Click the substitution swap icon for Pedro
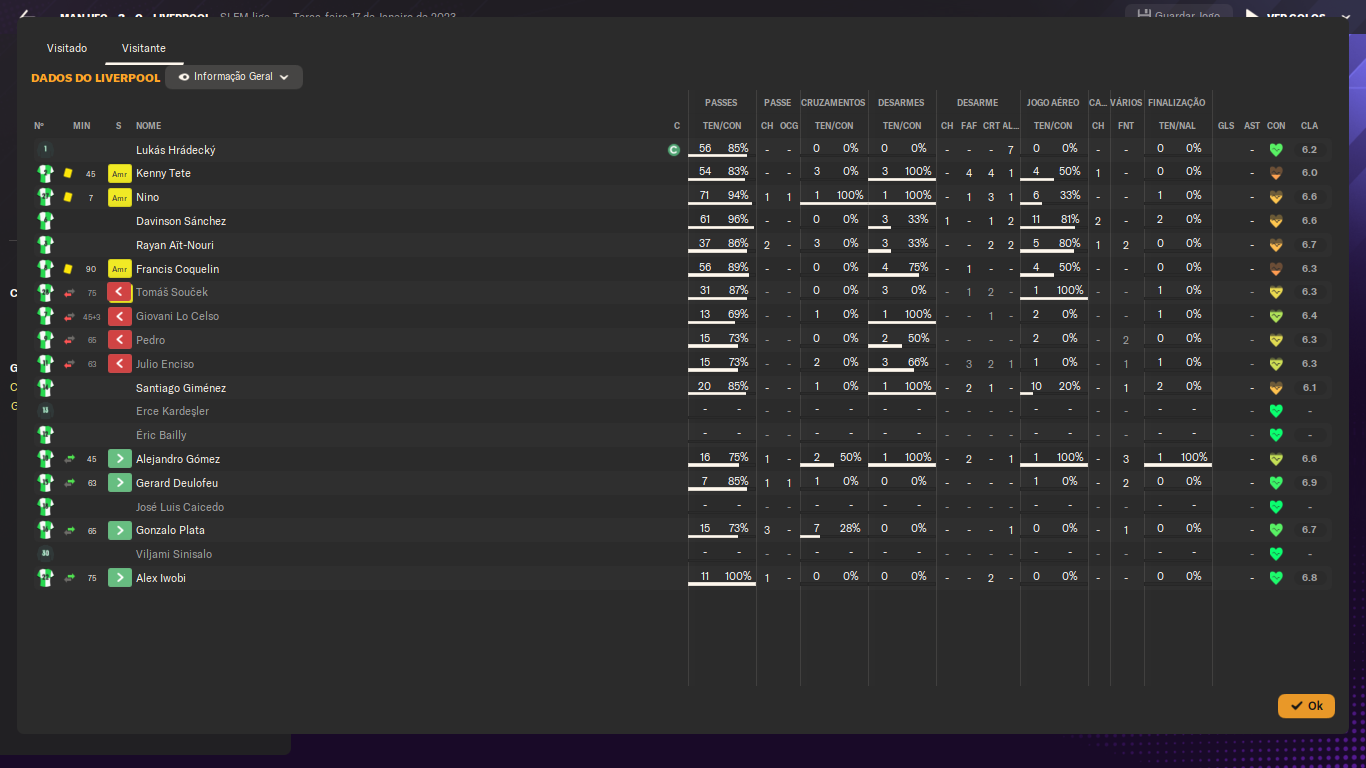This screenshot has height=768, width=1366. 69,340
